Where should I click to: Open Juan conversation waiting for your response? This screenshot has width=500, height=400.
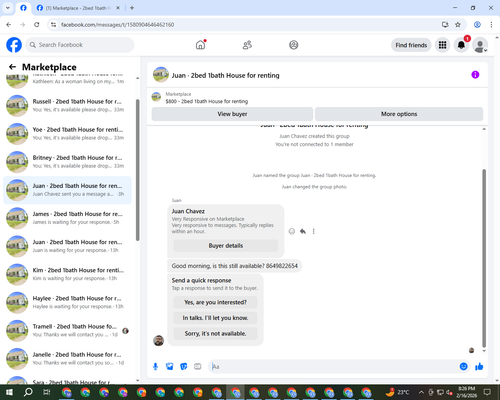coord(67,246)
